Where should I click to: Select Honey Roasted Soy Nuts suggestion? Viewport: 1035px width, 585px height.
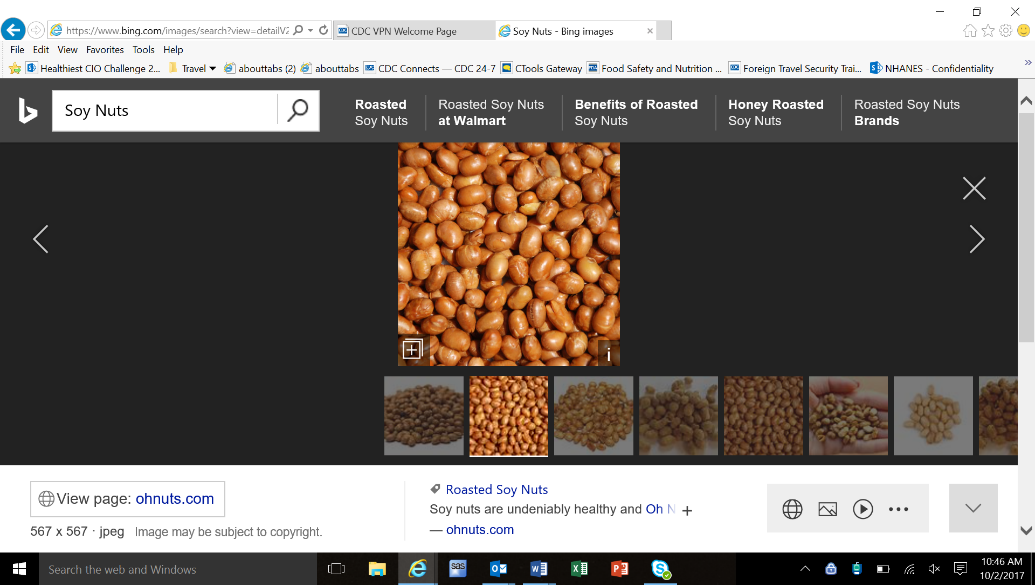[x=776, y=112]
